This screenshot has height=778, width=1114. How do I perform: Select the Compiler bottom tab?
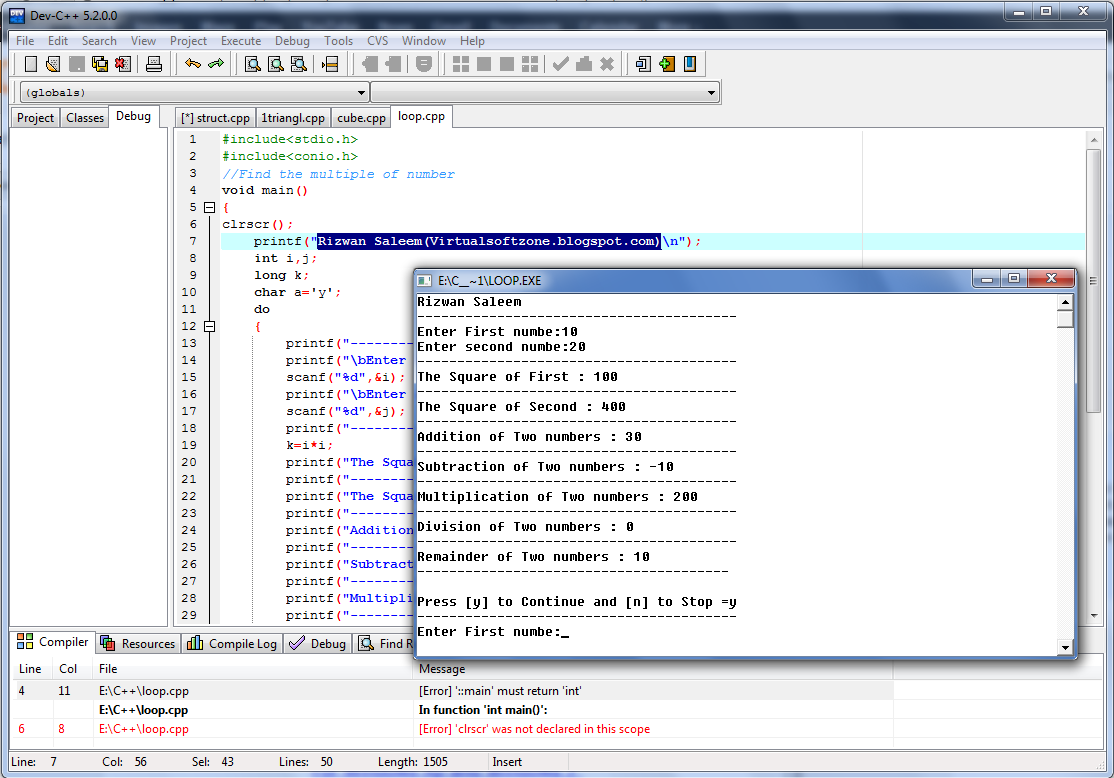click(x=53, y=642)
